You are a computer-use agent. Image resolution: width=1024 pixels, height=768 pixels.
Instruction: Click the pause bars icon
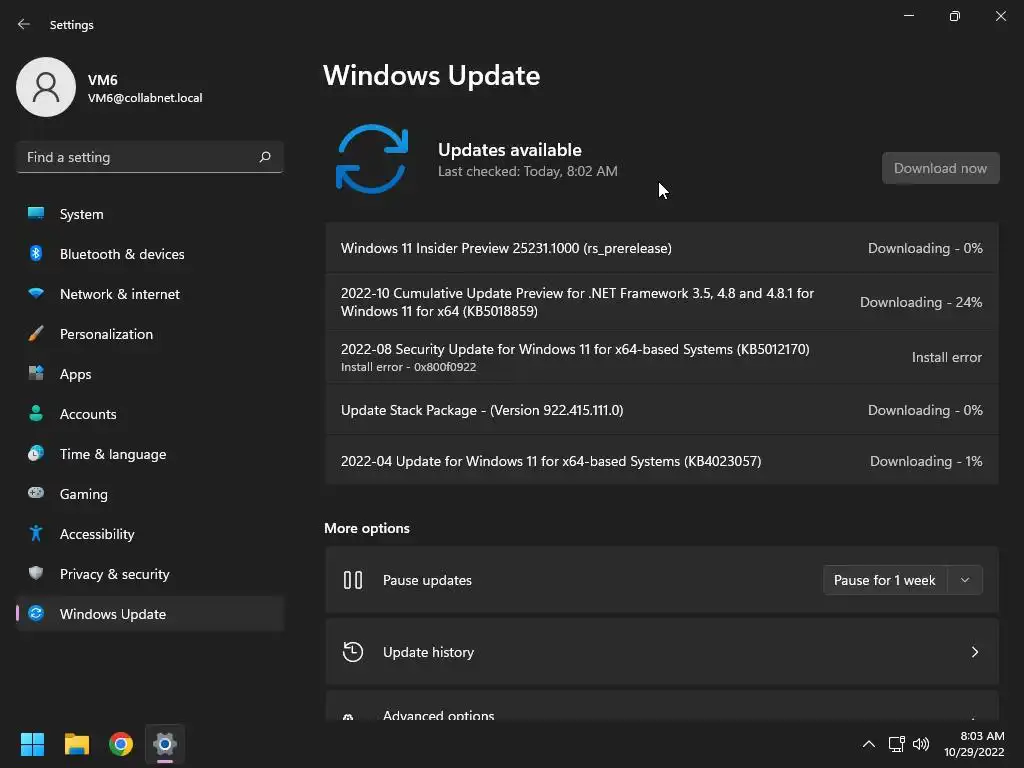click(x=353, y=580)
